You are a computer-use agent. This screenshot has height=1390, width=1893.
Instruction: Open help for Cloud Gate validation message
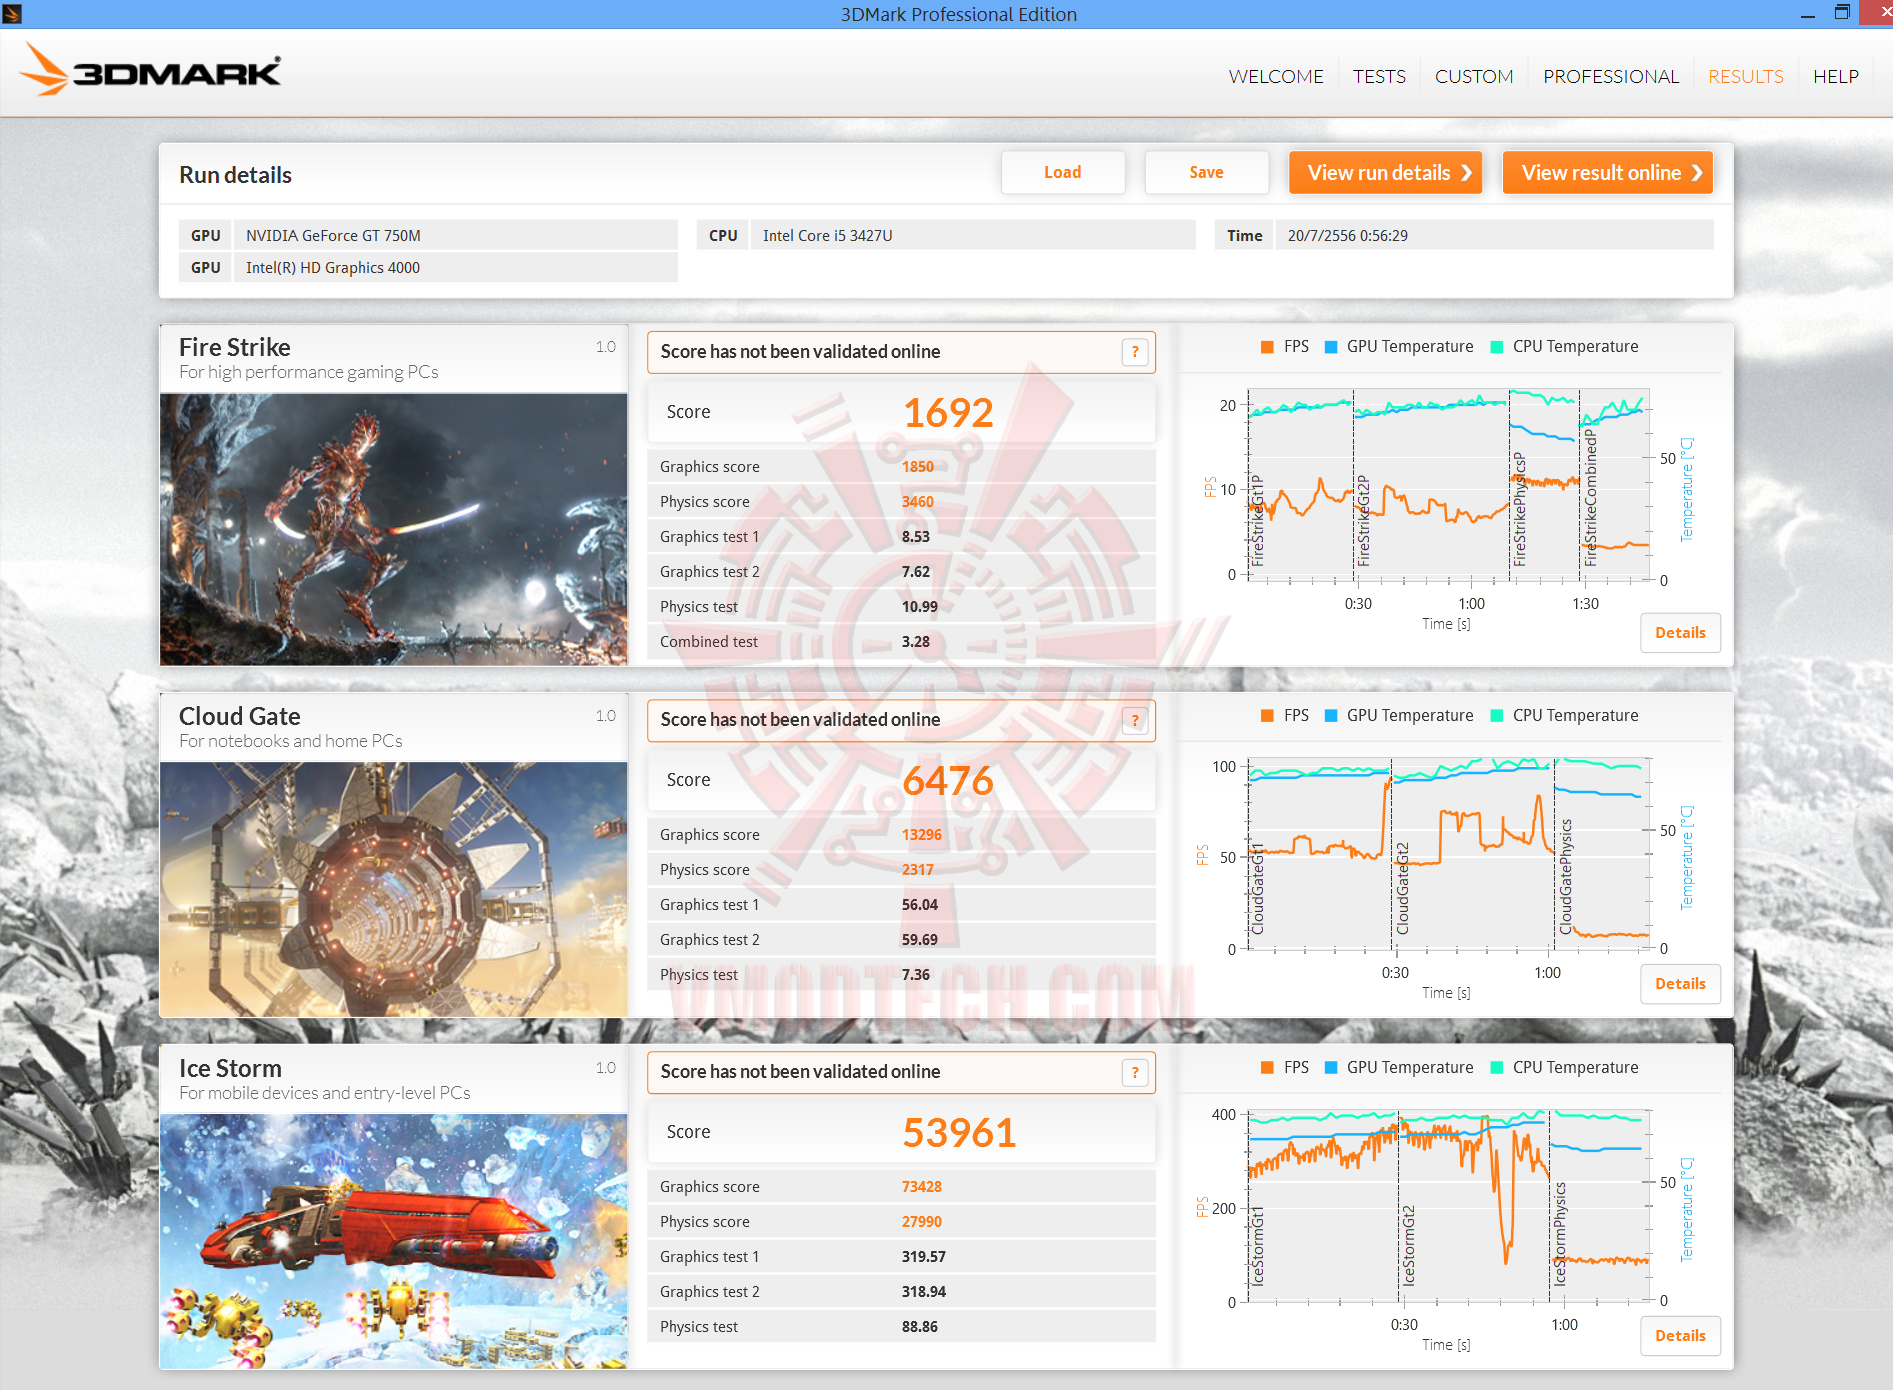[x=1135, y=720]
